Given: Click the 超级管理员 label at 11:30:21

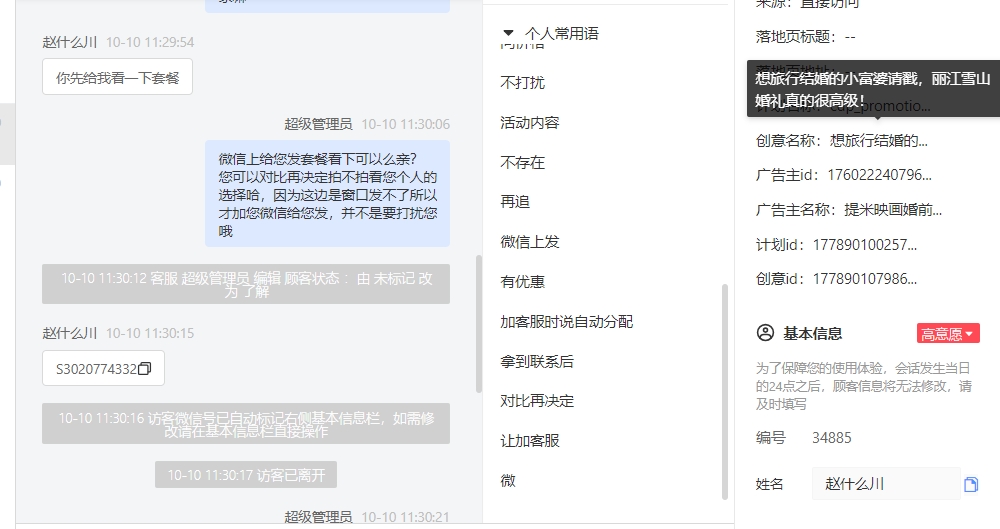Looking at the screenshot, I should click(x=318, y=516).
